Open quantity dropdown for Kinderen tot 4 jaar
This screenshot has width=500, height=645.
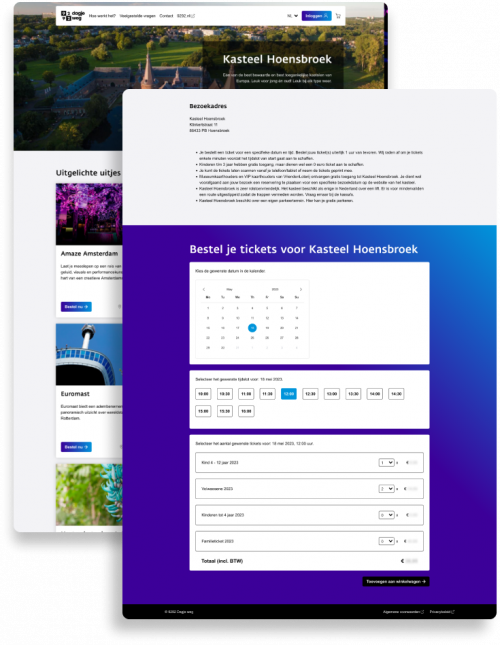(x=386, y=515)
